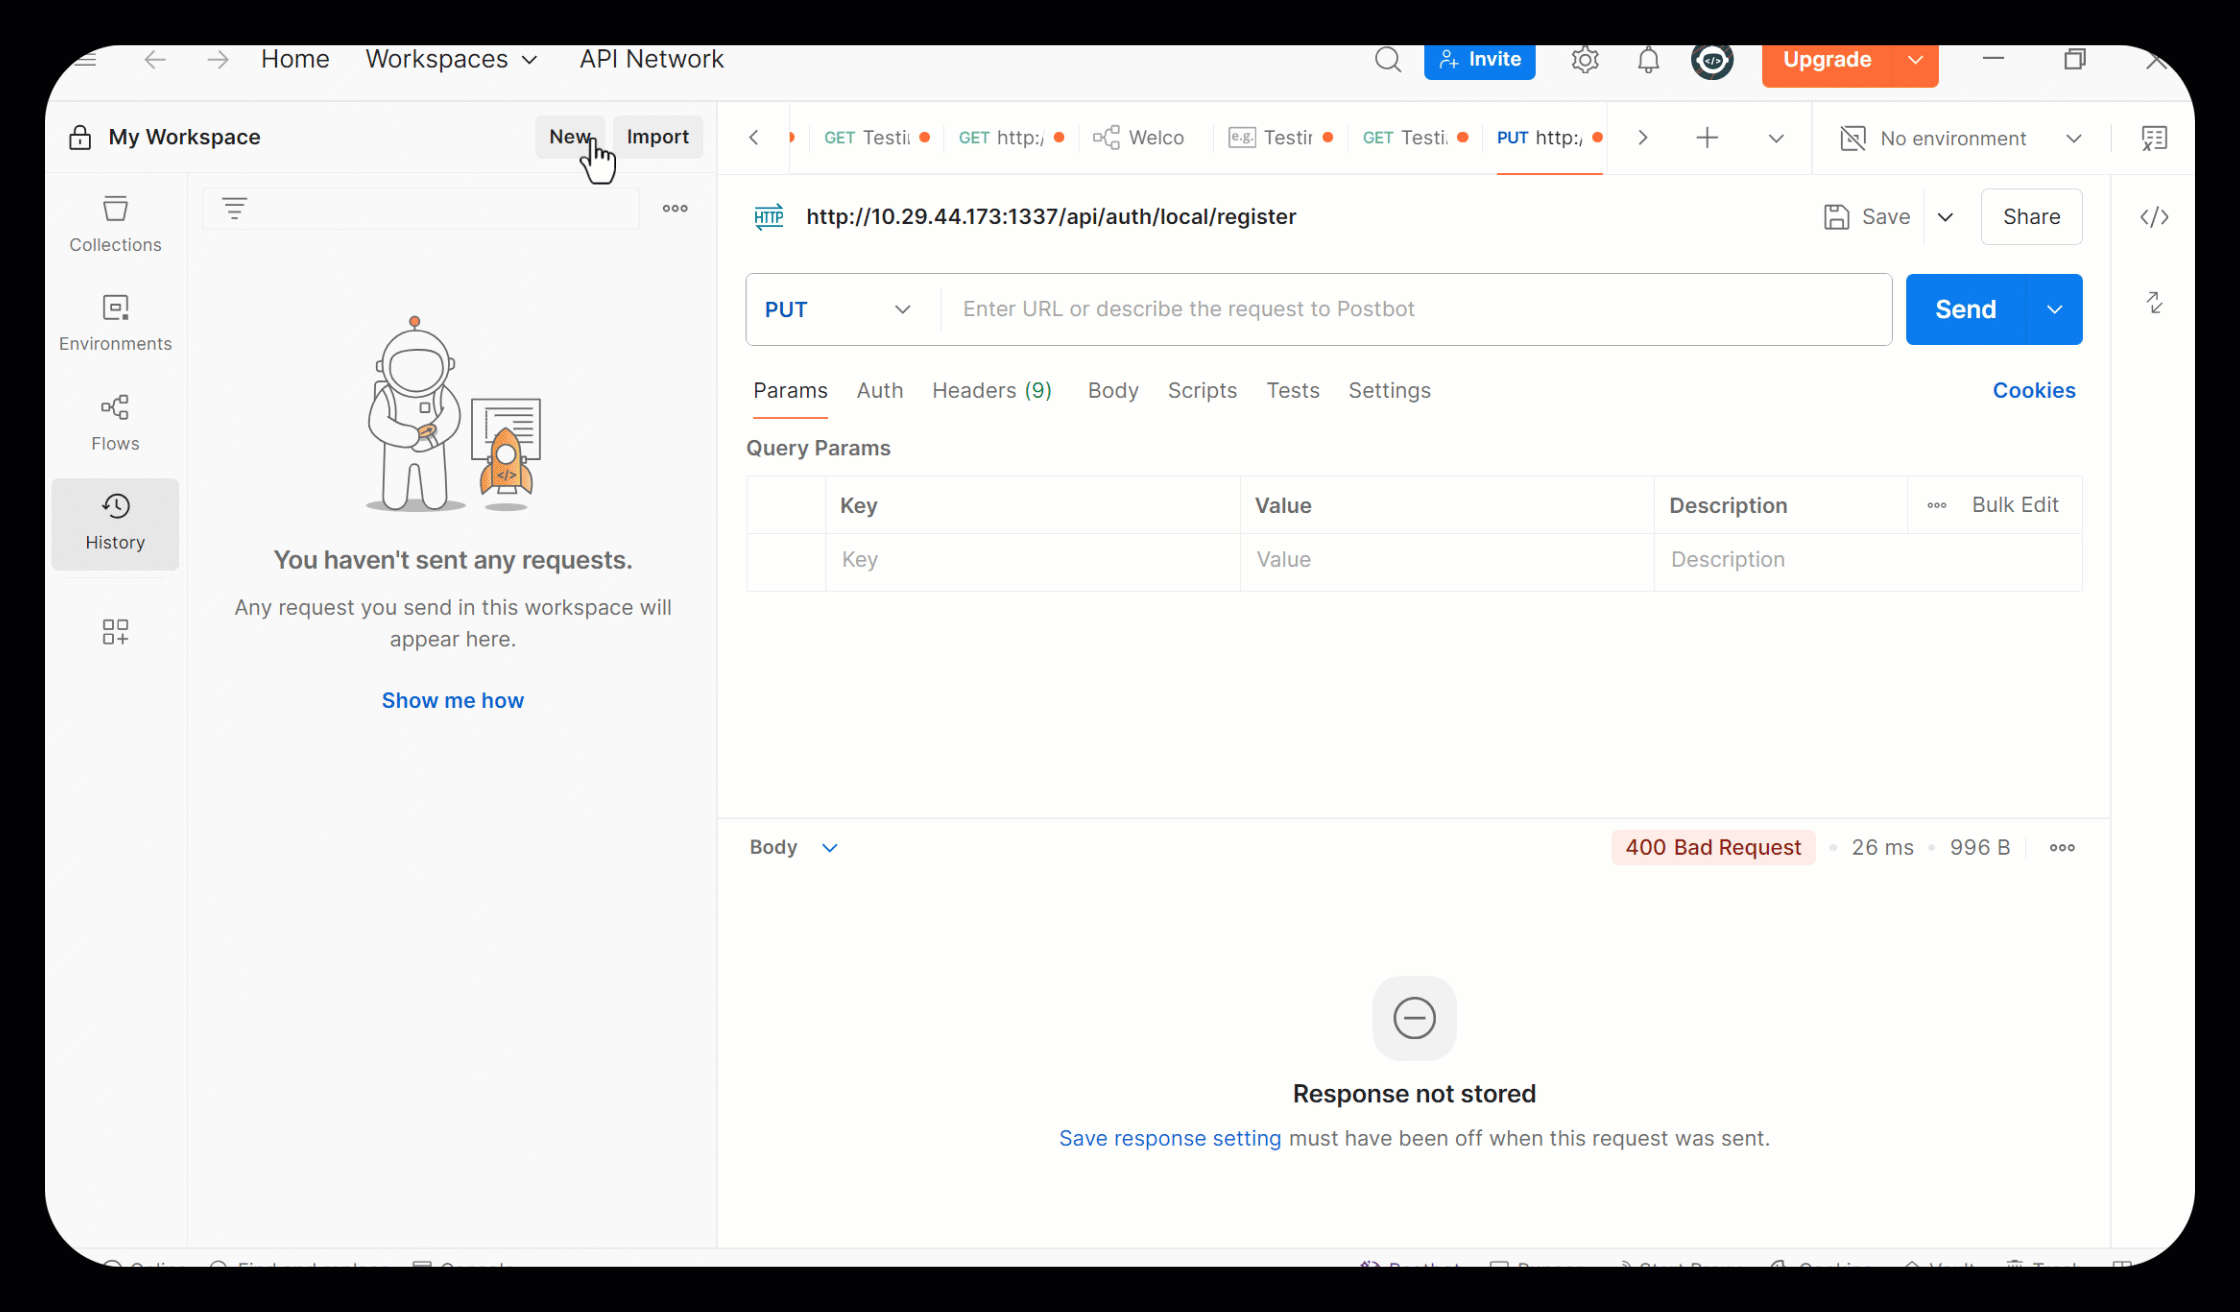Image resolution: width=2240 pixels, height=1312 pixels.
Task: Go back with the left arrow in header
Action: [x=154, y=59]
